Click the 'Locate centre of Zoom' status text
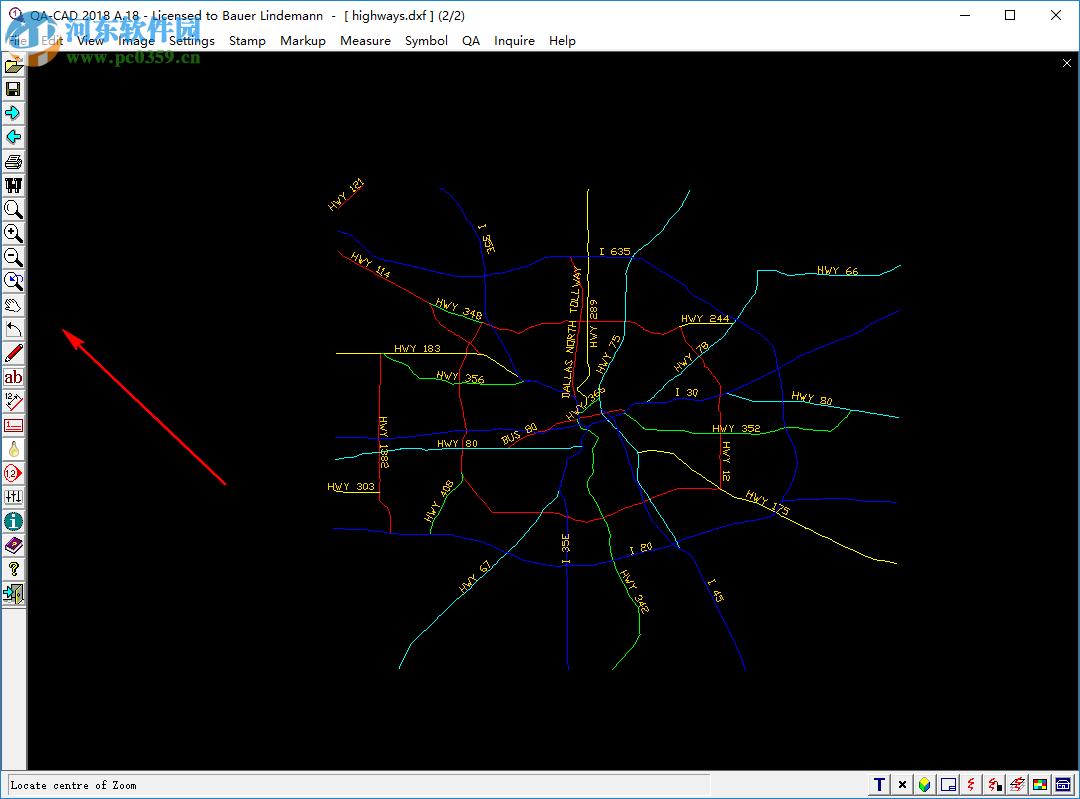 coord(73,785)
